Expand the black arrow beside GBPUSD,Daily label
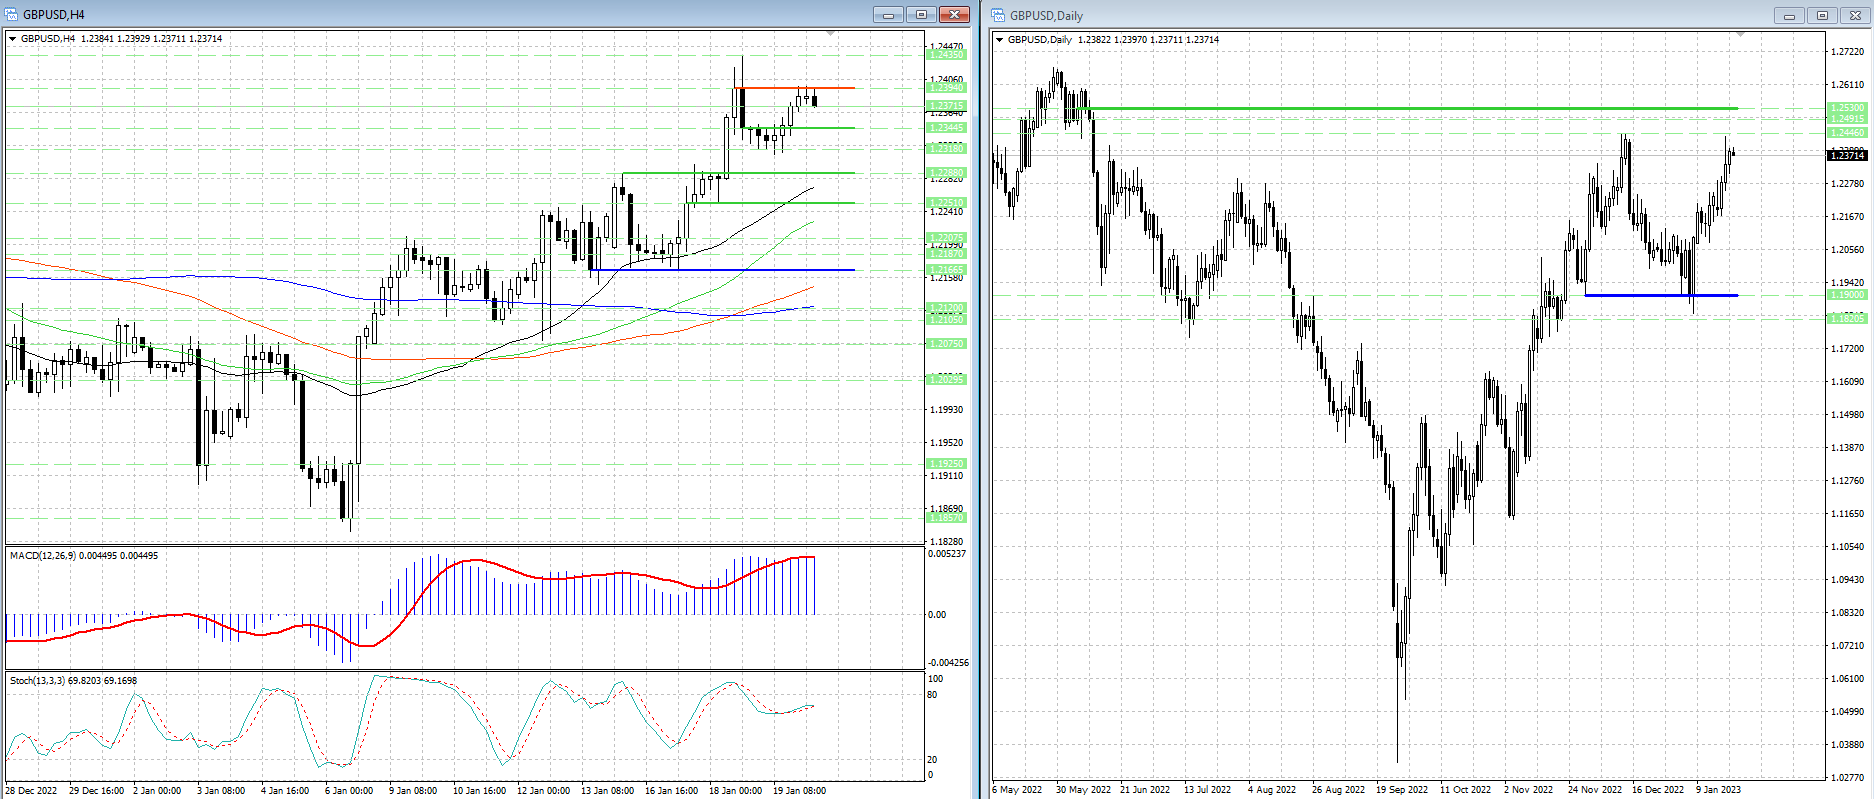The height and width of the screenshot is (799, 1874). tap(999, 40)
